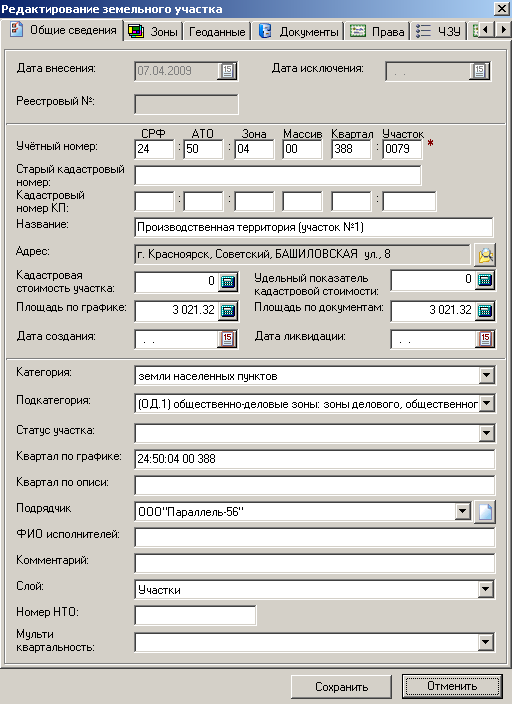The image size is (512, 704).
Task: Open the Зоны tab
Action: point(153,31)
